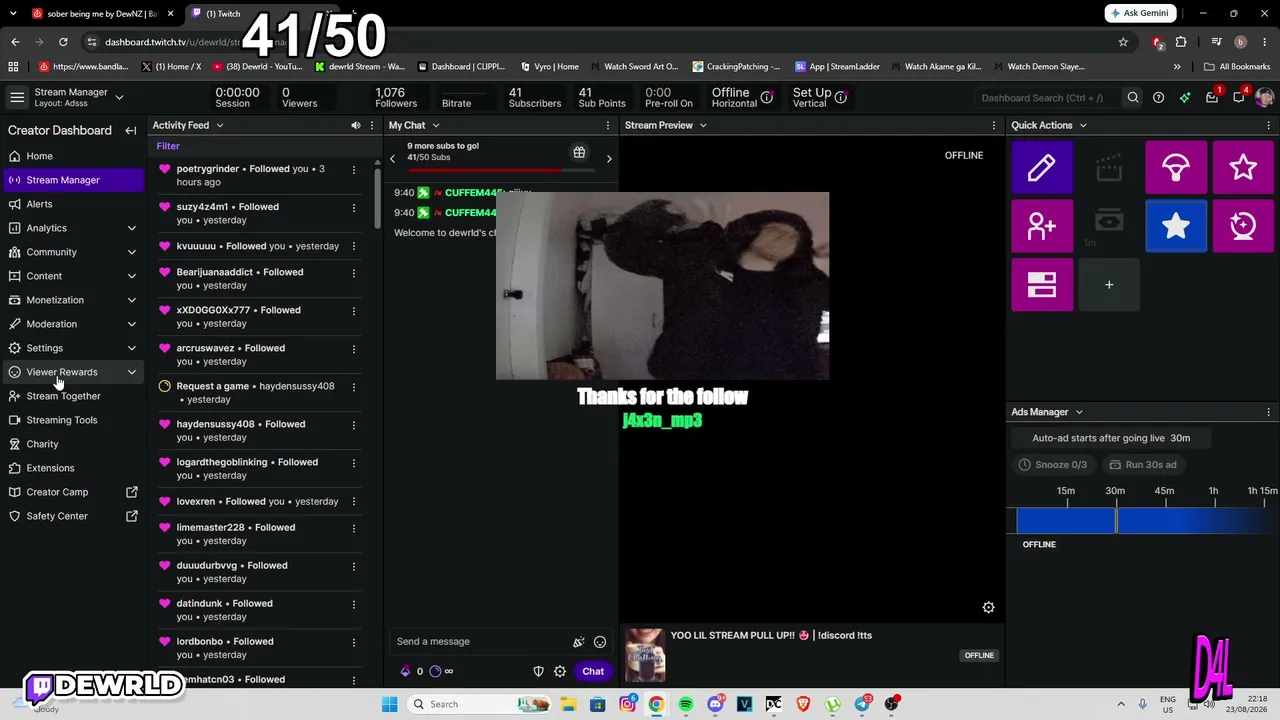Click the poll bars quick action tile

tap(1042, 285)
